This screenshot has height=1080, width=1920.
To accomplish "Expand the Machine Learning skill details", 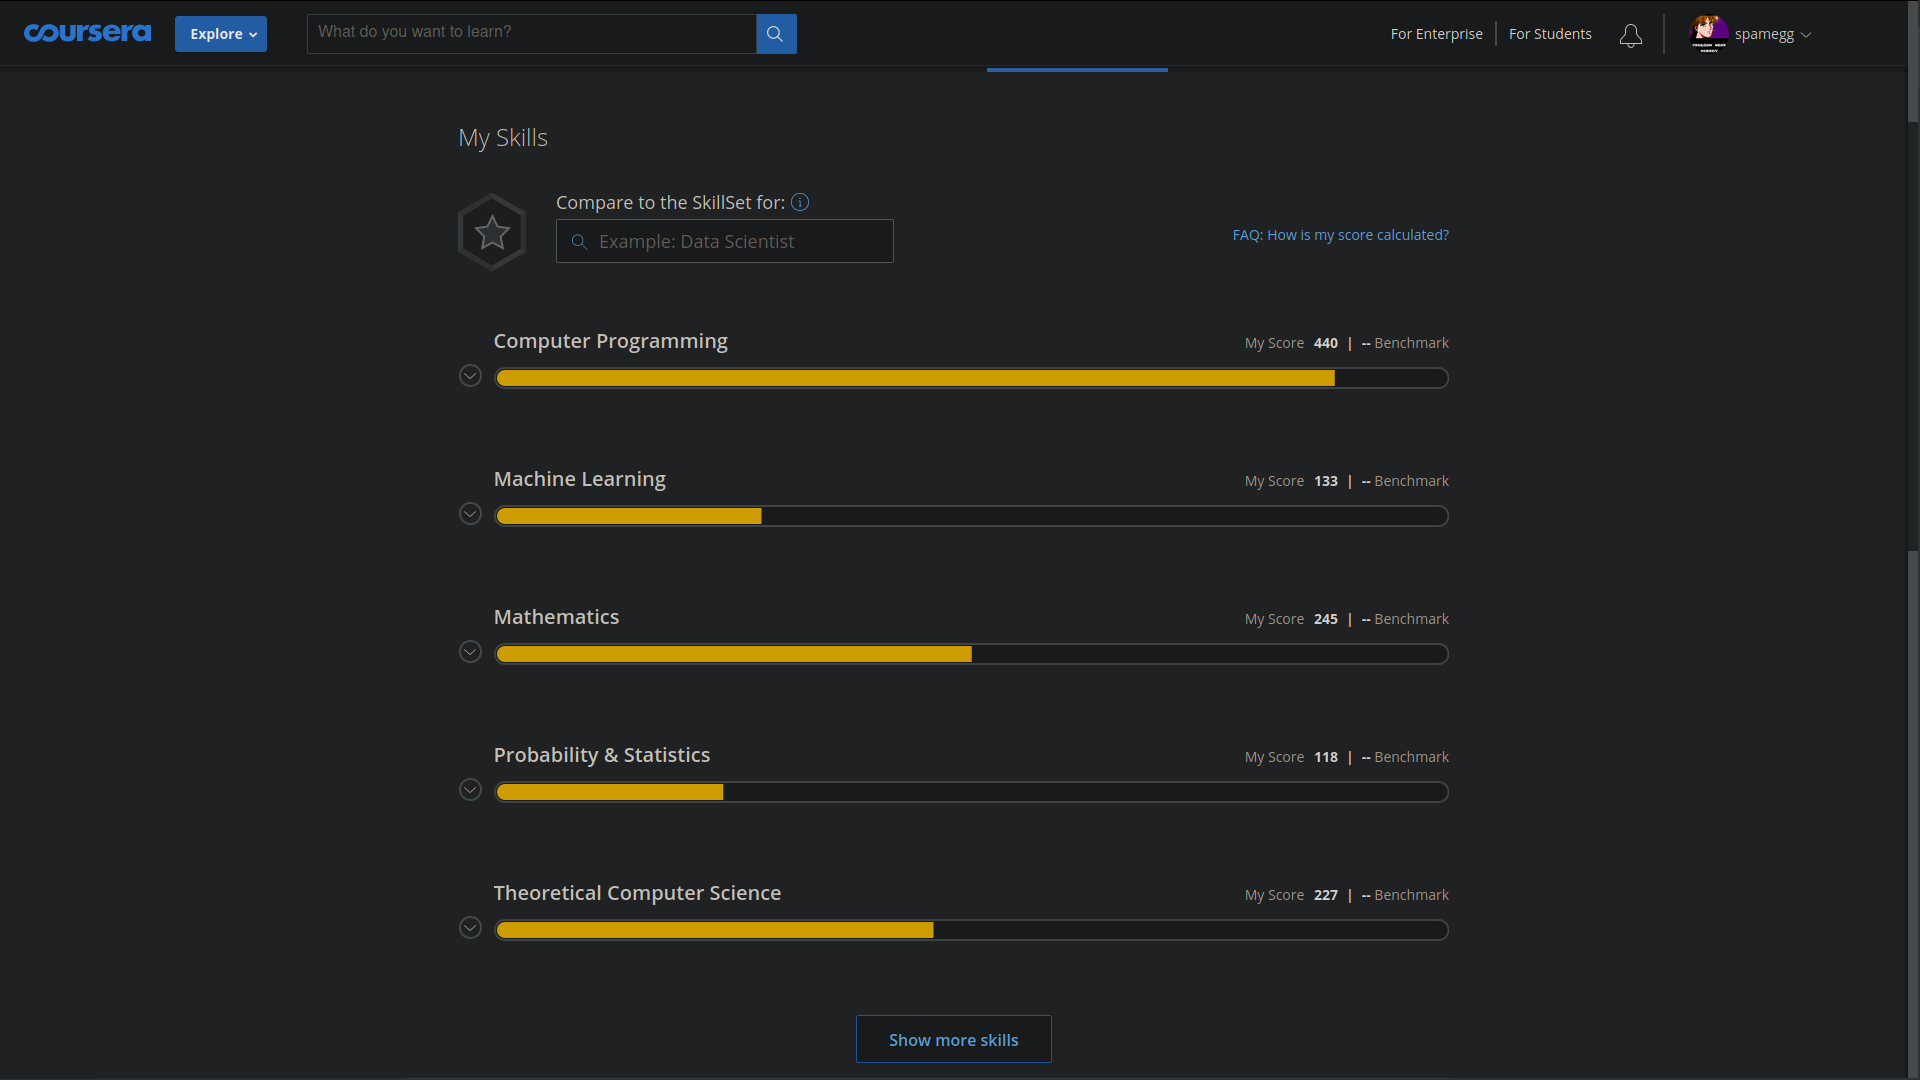I will 470,514.
